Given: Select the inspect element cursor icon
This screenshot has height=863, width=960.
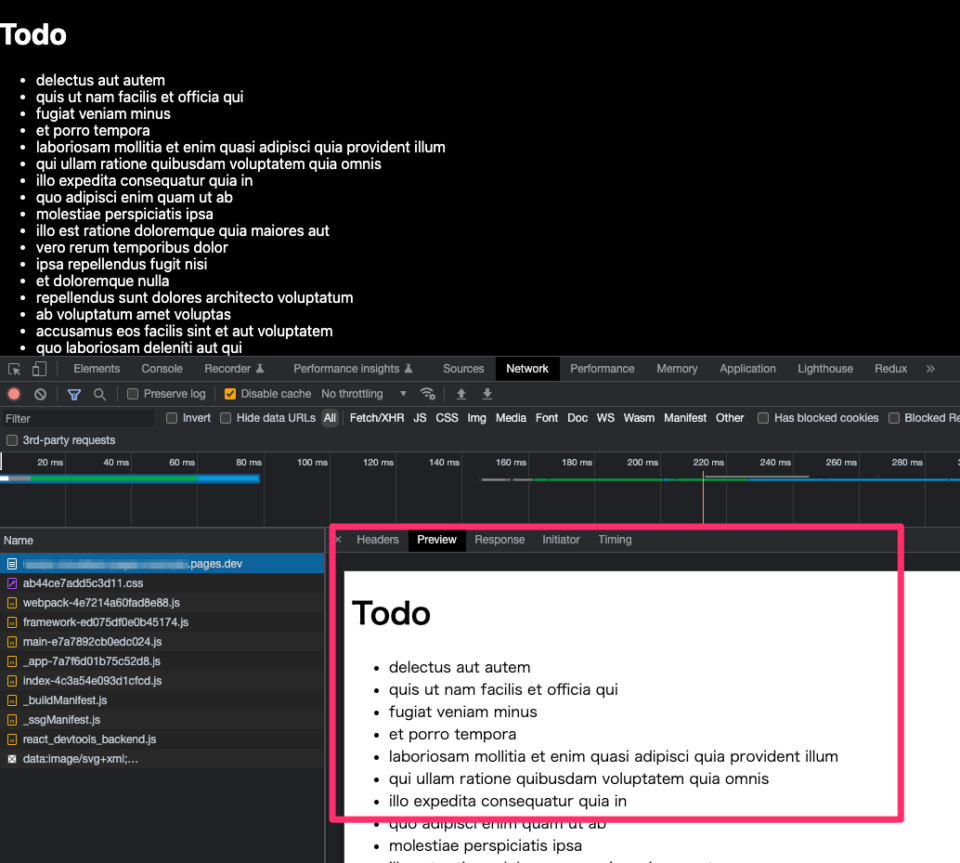Looking at the screenshot, I should pyautogui.click(x=15, y=369).
